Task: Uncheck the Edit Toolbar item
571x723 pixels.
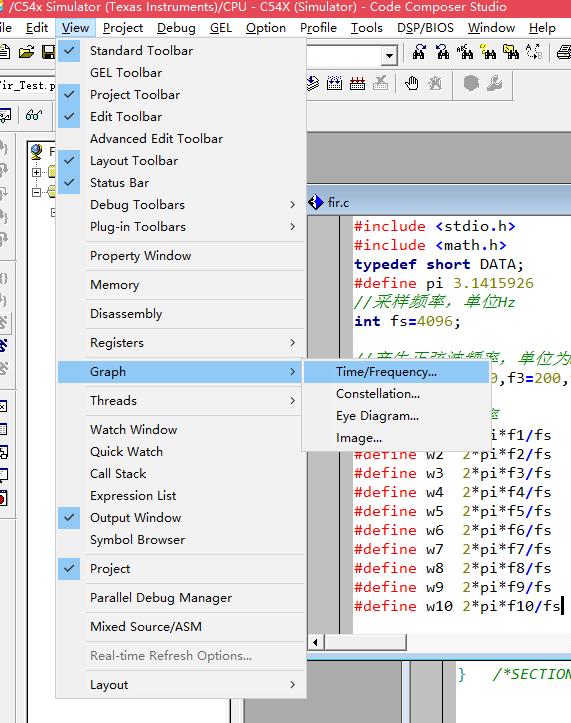Action: click(x=181, y=117)
